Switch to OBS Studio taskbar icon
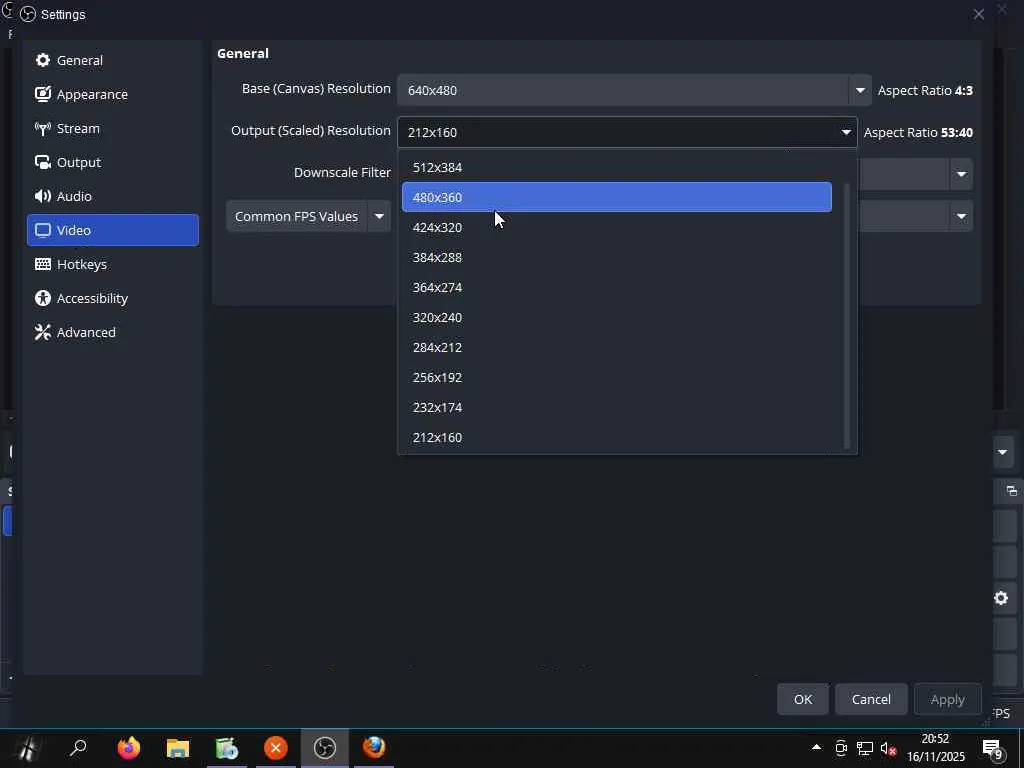1024x768 pixels. [x=325, y=748]
